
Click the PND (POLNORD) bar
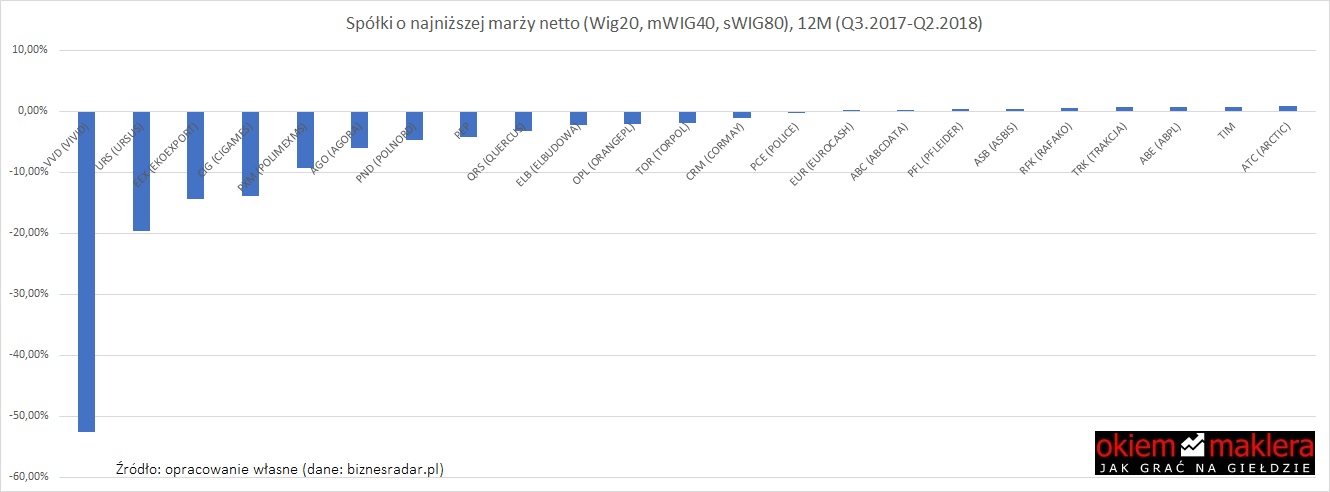[414, 125]
